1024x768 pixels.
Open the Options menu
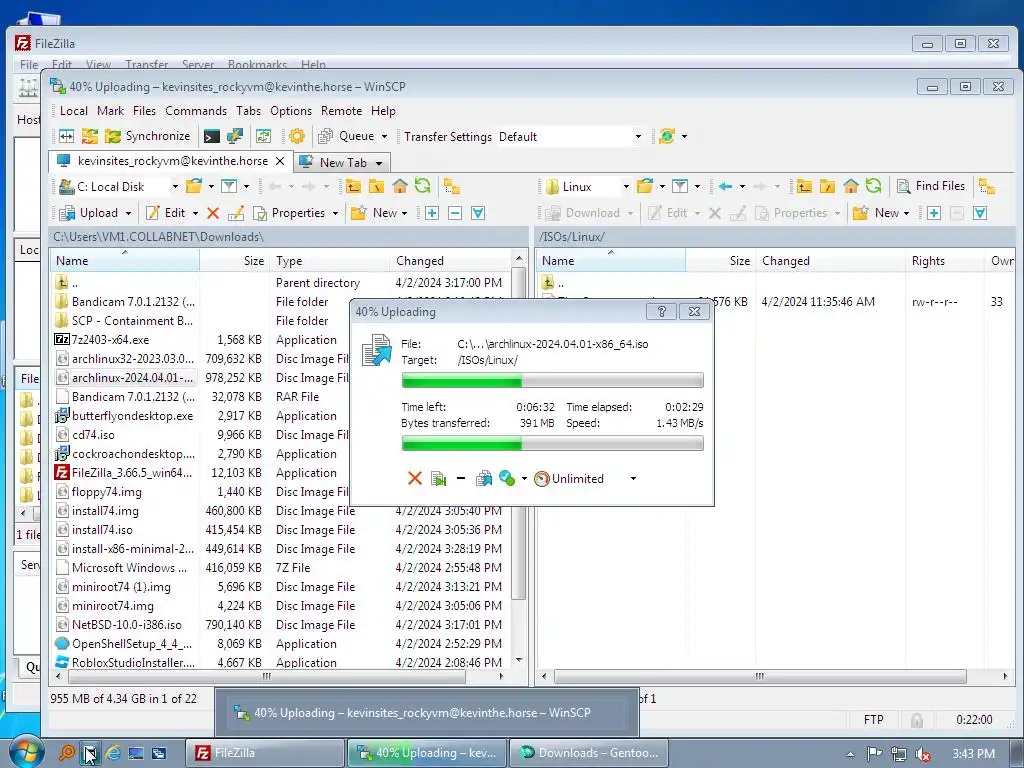[x=291, y=111]
